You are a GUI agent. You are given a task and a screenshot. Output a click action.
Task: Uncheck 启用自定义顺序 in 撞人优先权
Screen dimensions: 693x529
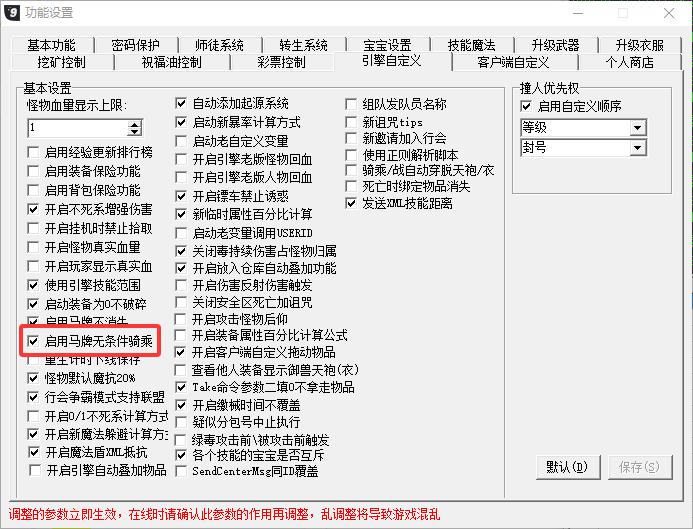[x=526, y=107]
